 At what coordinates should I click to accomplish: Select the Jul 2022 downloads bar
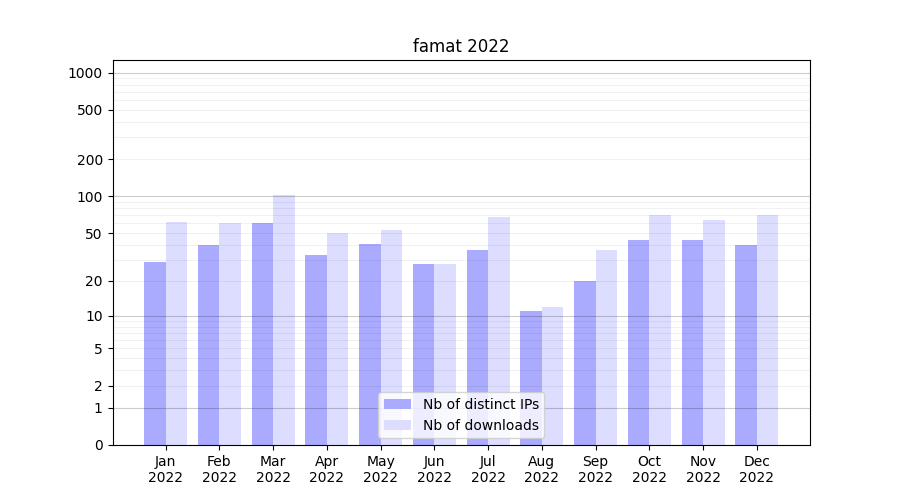(x=499, y=330)
